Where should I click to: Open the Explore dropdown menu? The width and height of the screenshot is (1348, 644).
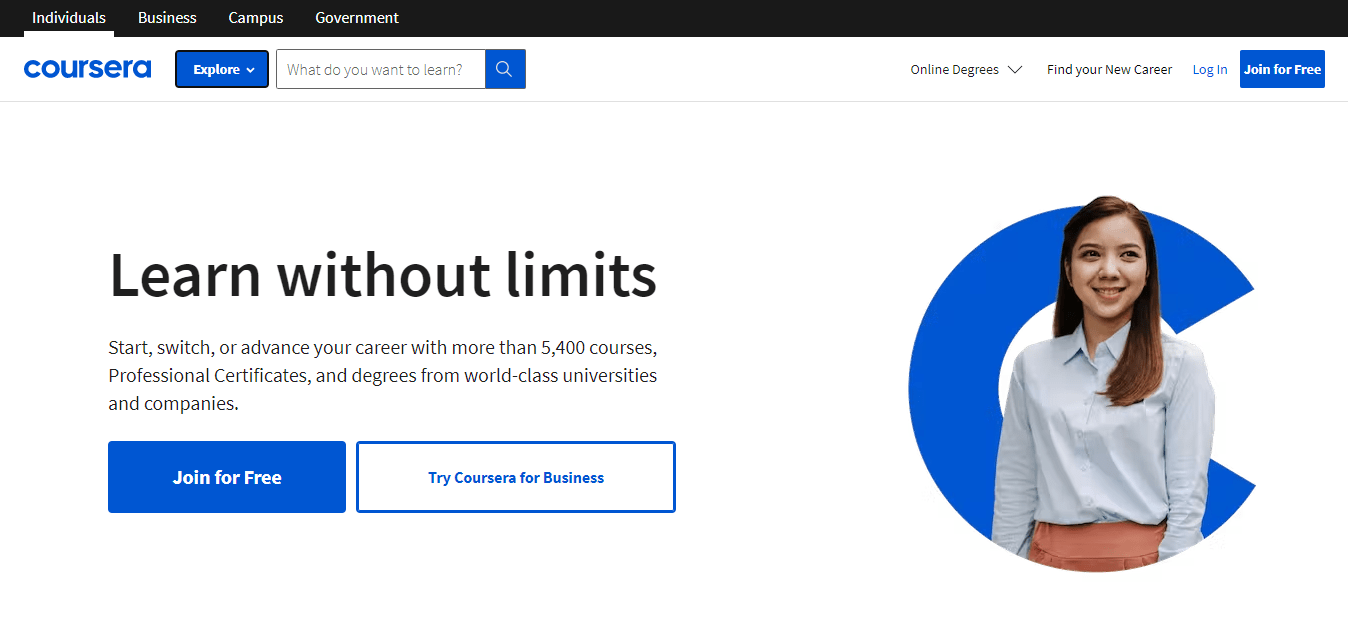click(221, 69)
